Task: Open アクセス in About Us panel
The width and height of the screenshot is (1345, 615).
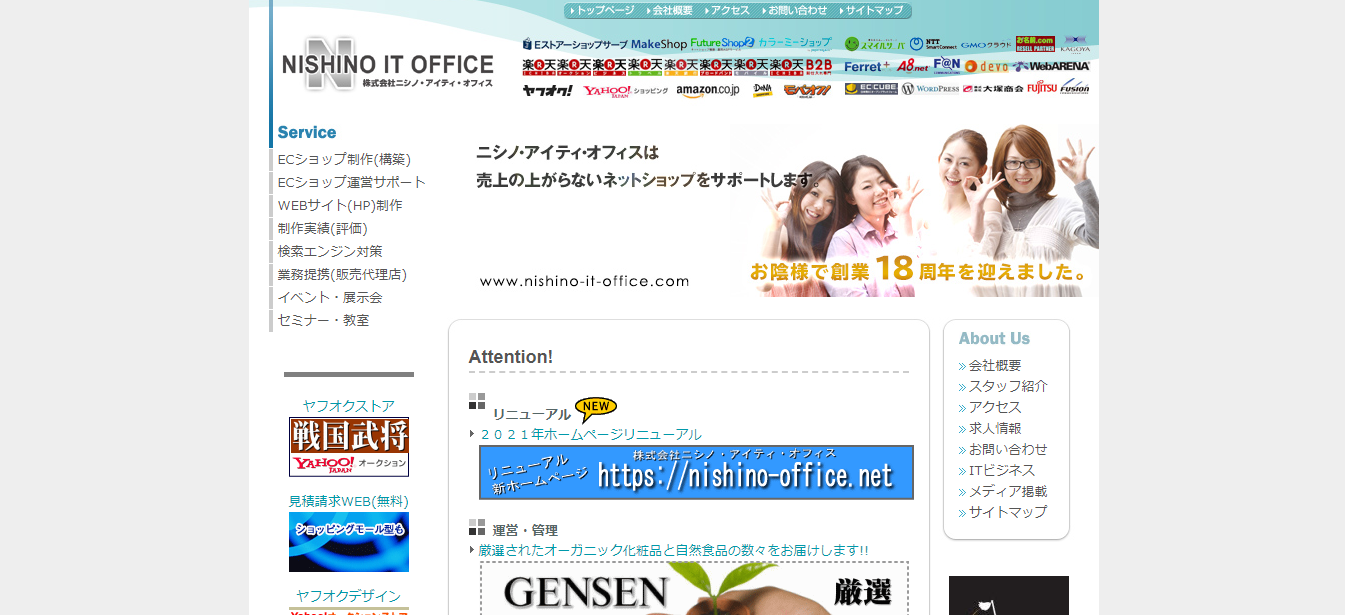Action: click(995, 407)
